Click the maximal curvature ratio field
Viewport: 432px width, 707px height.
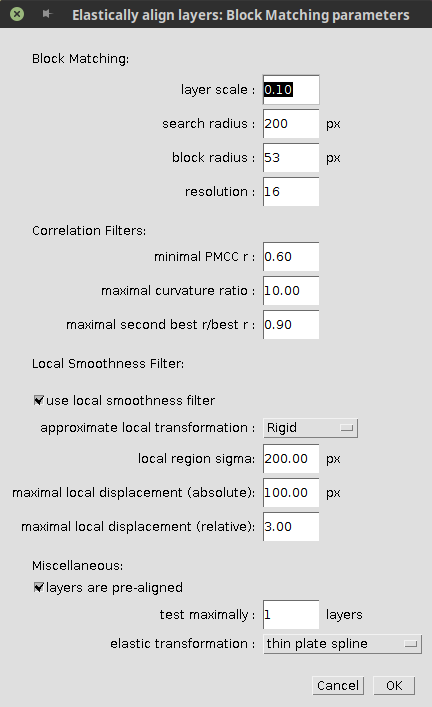click(291, 291)
